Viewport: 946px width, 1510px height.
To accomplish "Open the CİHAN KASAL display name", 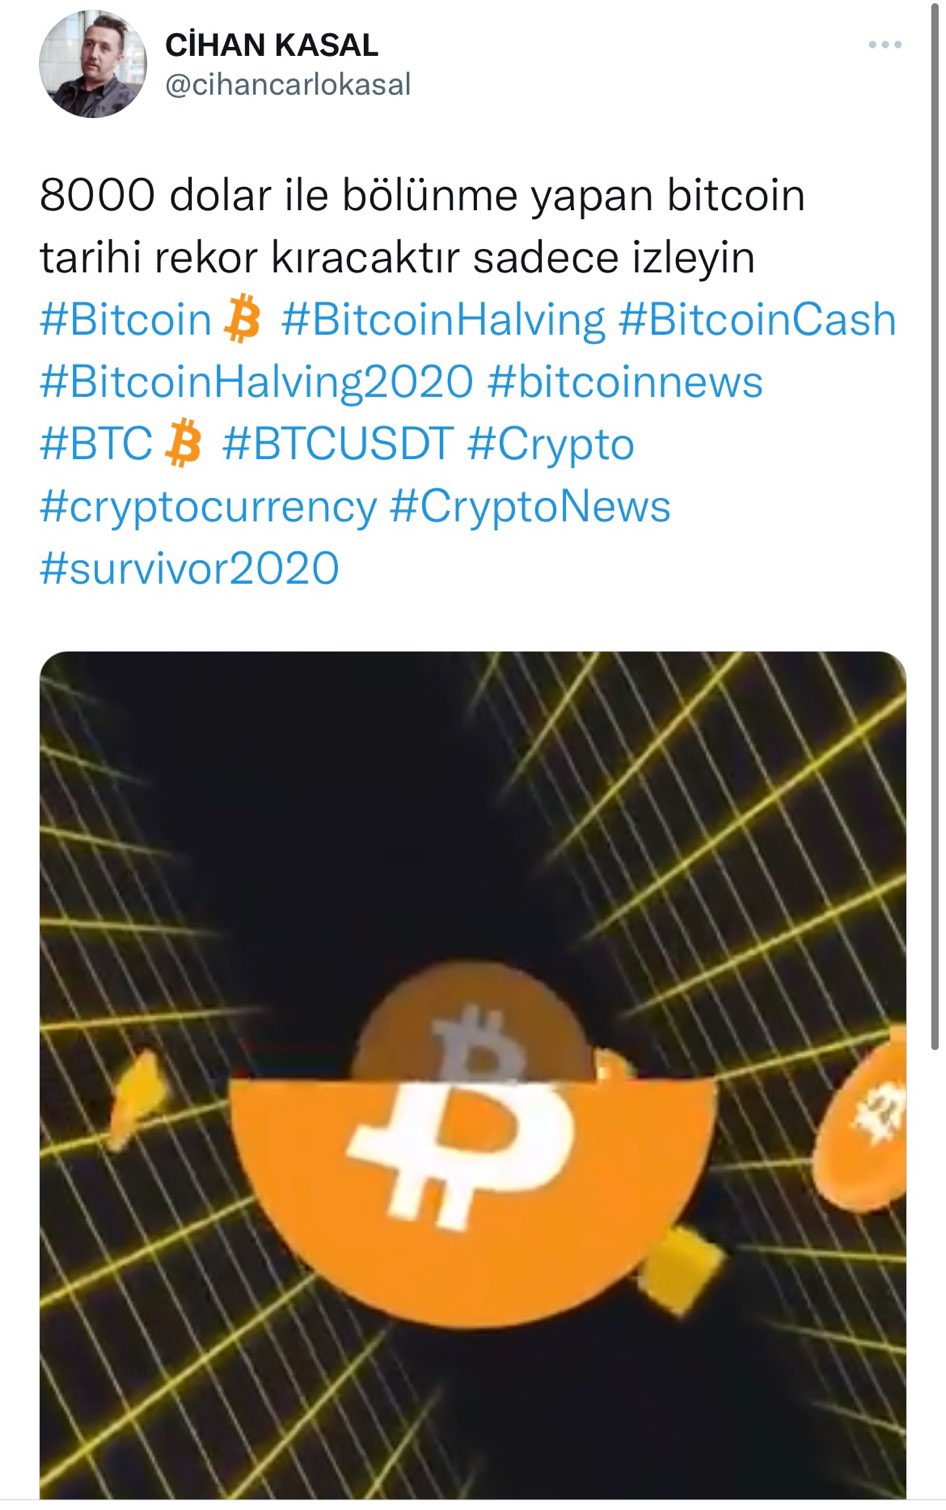I will (271, 45).
